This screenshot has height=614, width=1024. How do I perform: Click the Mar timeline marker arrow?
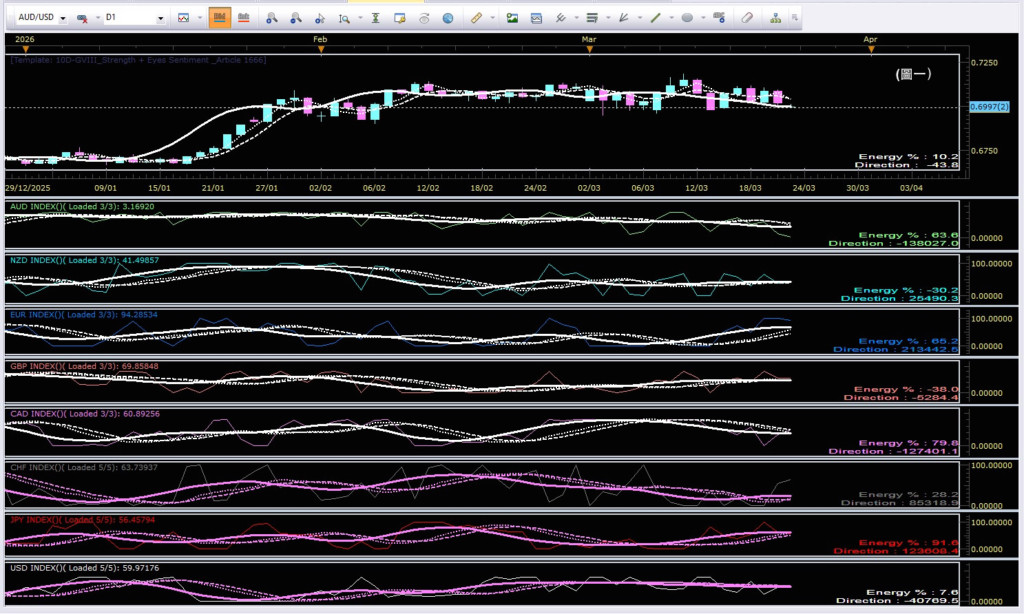[x=589, y=48]
